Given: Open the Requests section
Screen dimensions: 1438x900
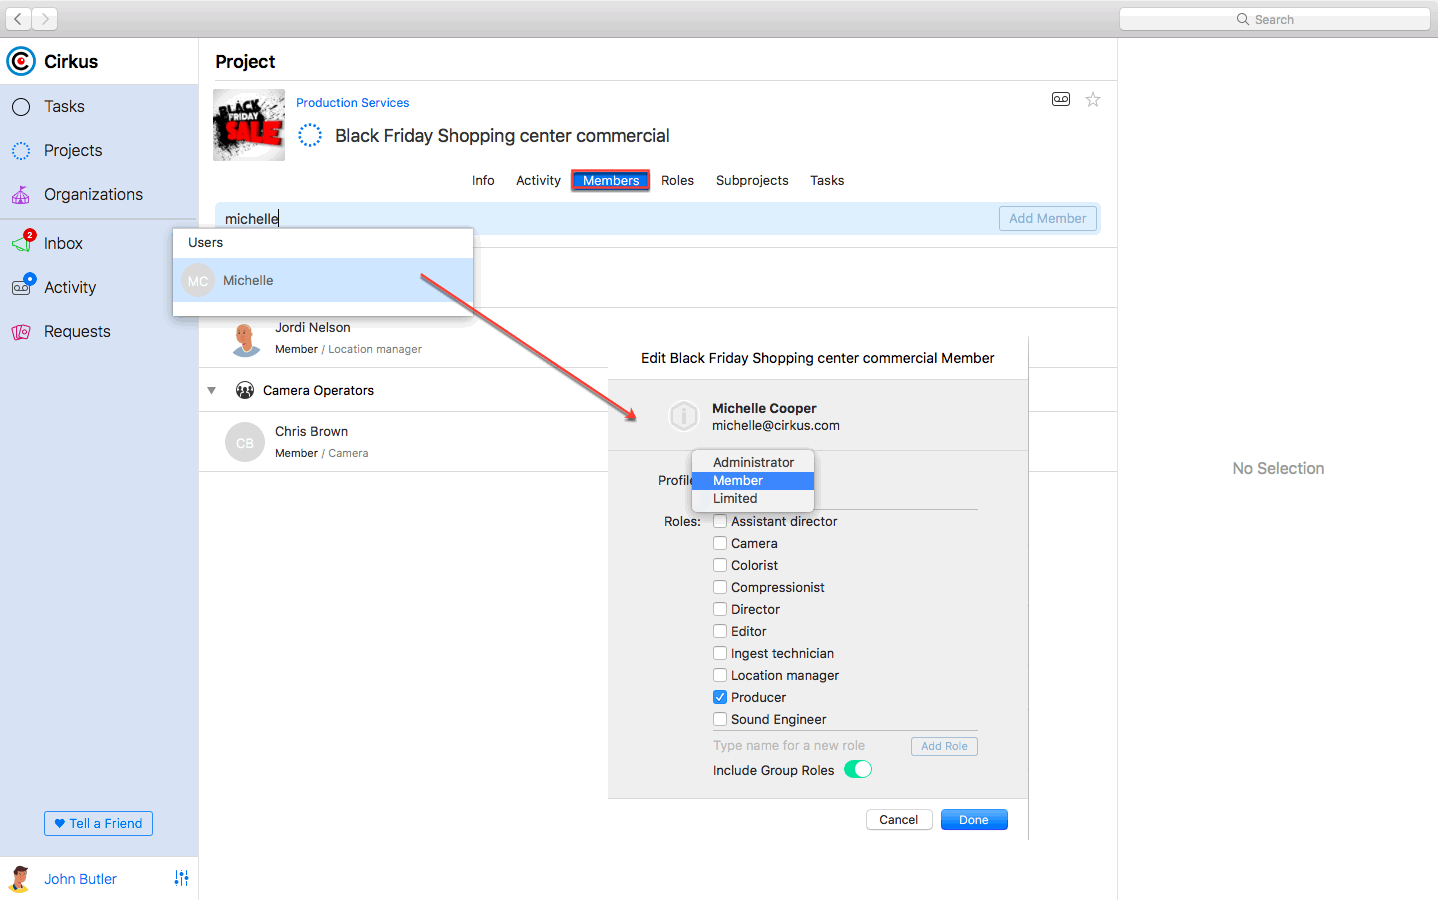Looking at the screenshot, I should [77, 331].
